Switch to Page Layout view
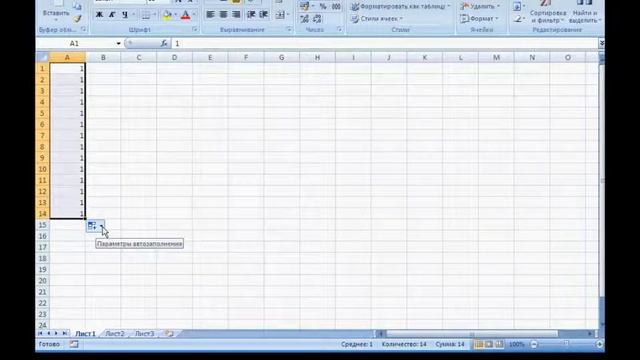This screenshot has height=360, width=640. [x=489, y=344]
